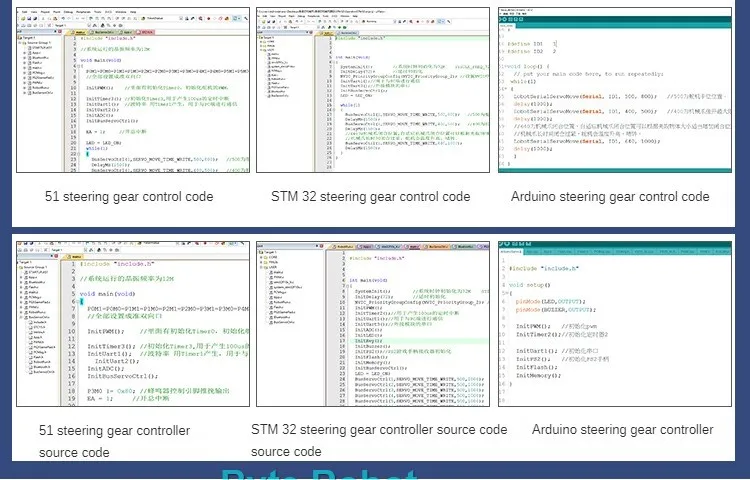The height and width of the screenshot is (480, 750).
Task: Open the 51 steering gear control code screenshot
Action: click(133, 90)
